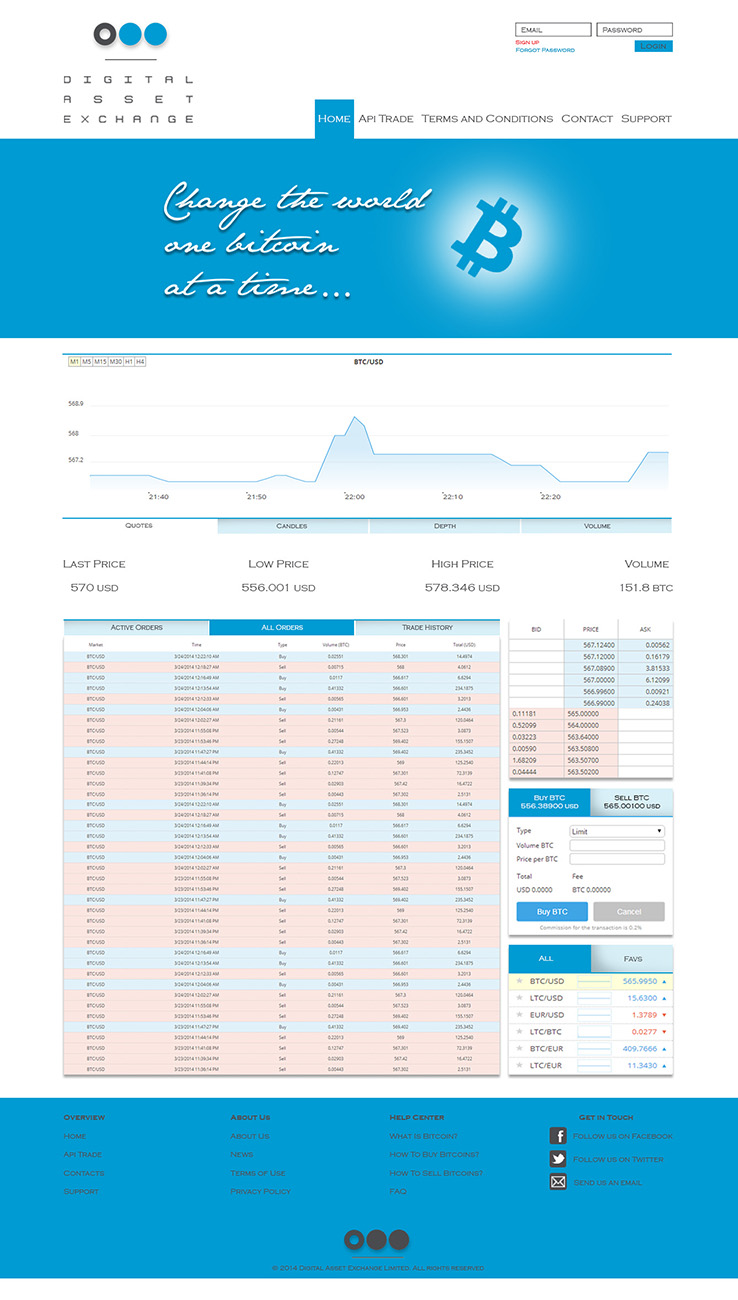Image resolution: width=738 pixels, height=1300 pixels.
Task: Show Favs currency pairs tab
Action: click(632, 959)
